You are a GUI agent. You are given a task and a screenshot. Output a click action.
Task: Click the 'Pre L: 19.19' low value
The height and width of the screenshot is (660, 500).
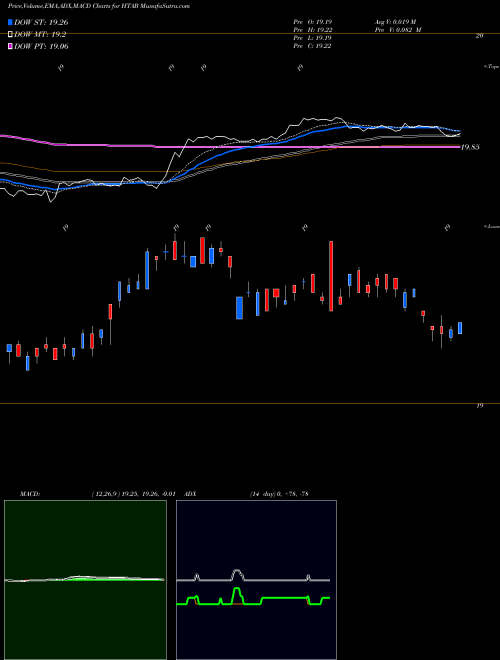click(x=312, y=38)
